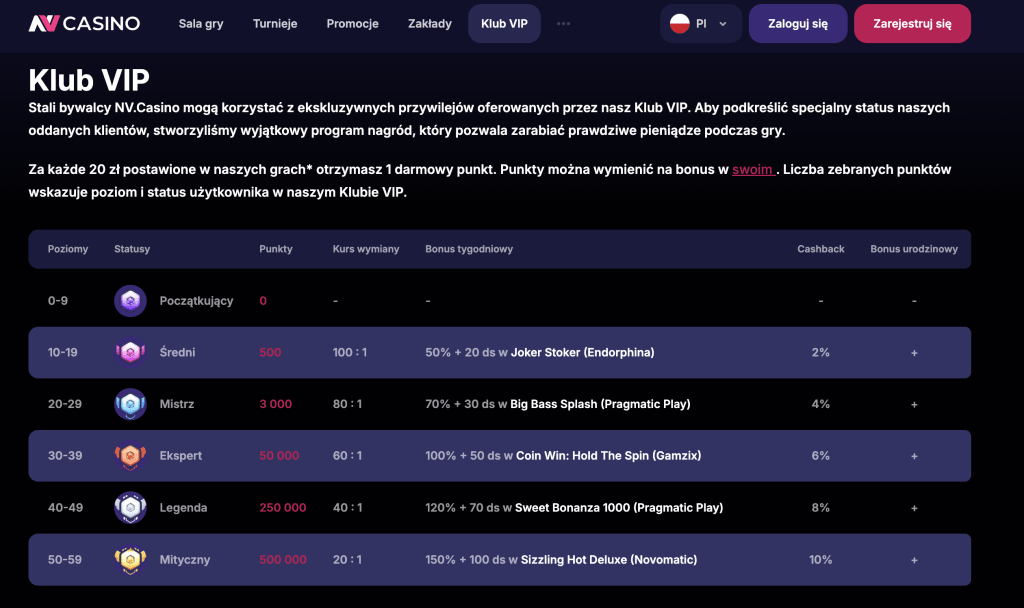Screen dimensions: 1024x608
Task: Click the 250 000 points value
Action: pos(283,507)
